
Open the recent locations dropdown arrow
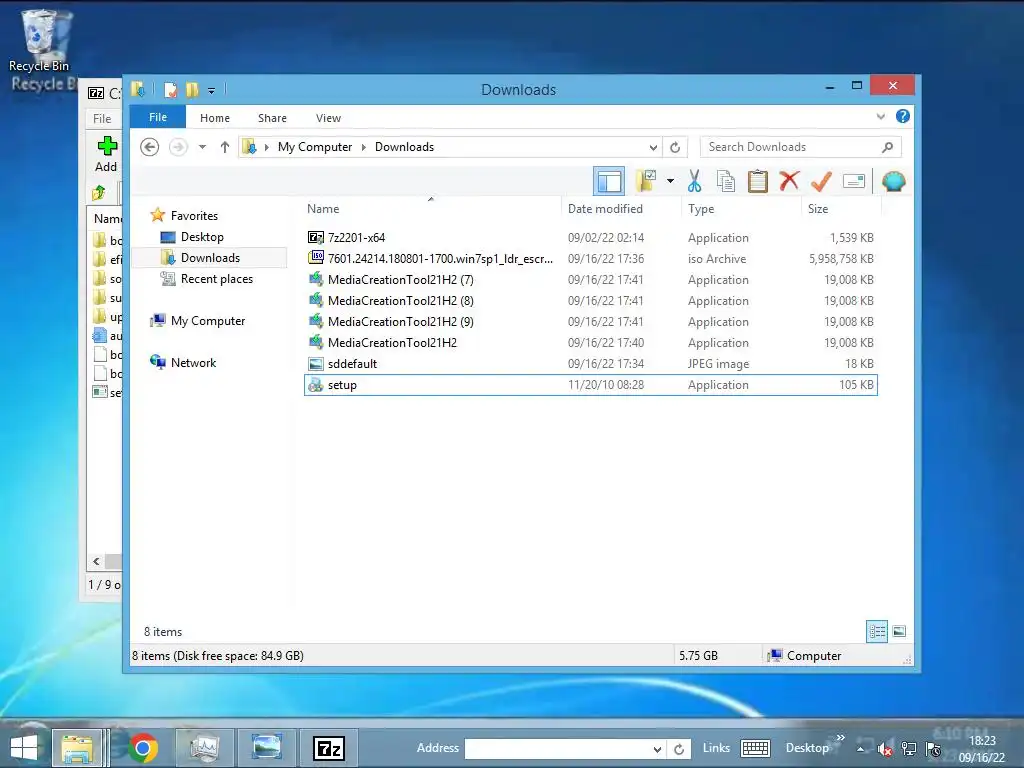[x=202, y=147]
